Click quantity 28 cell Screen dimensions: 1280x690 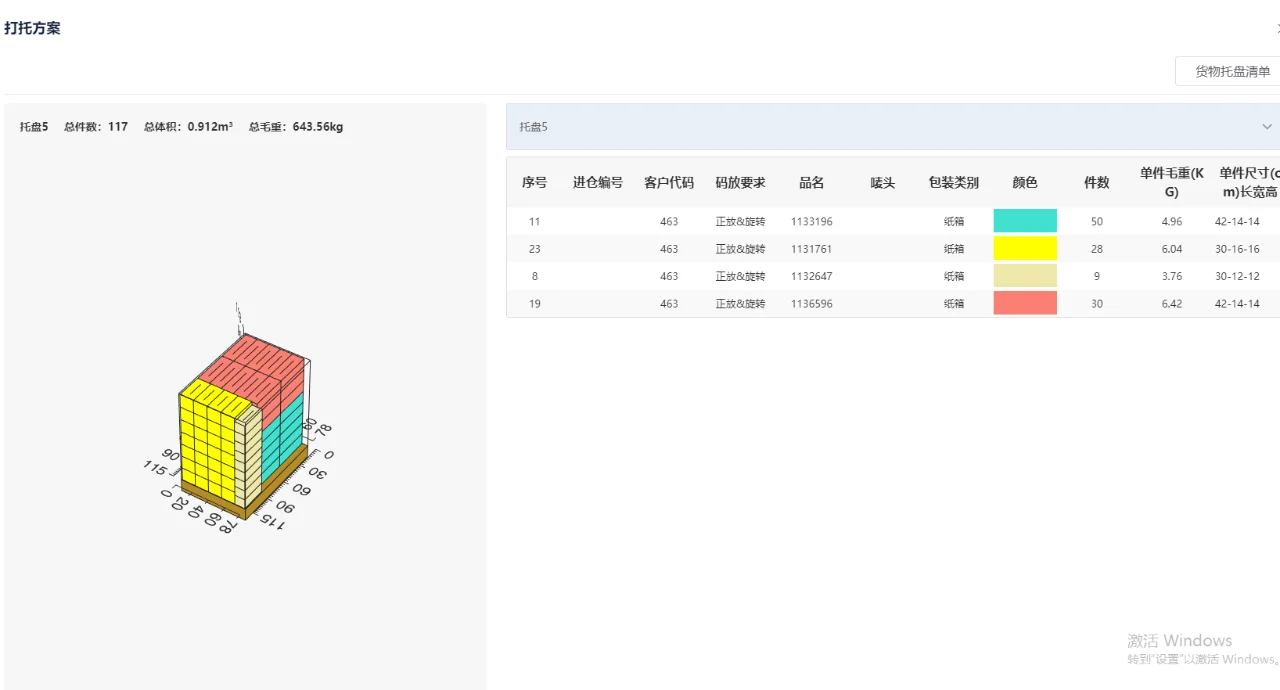1097,249
